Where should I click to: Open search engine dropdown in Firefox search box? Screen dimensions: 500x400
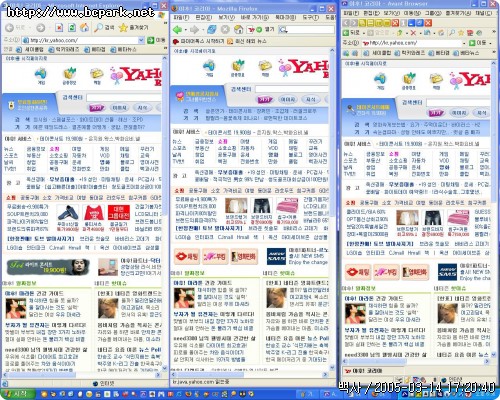283,30
